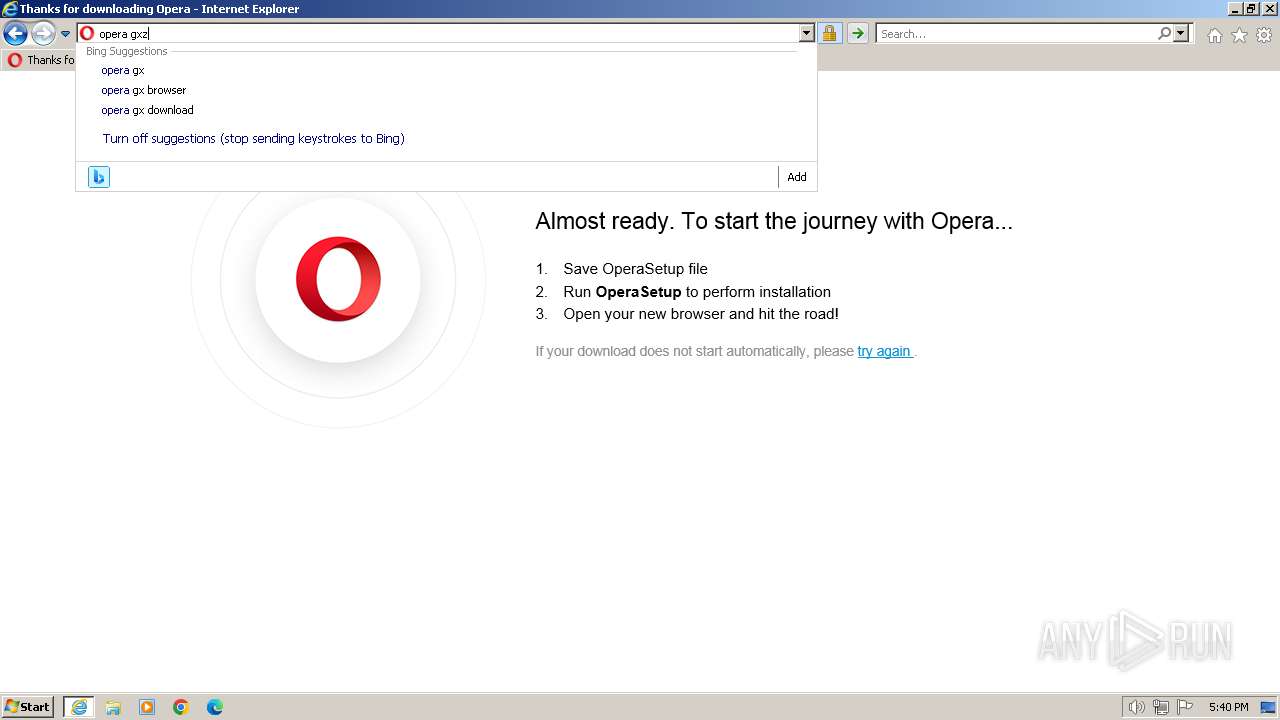
Task: Launch Microsoft Edge from taskbar
Action: coord(215,707)
